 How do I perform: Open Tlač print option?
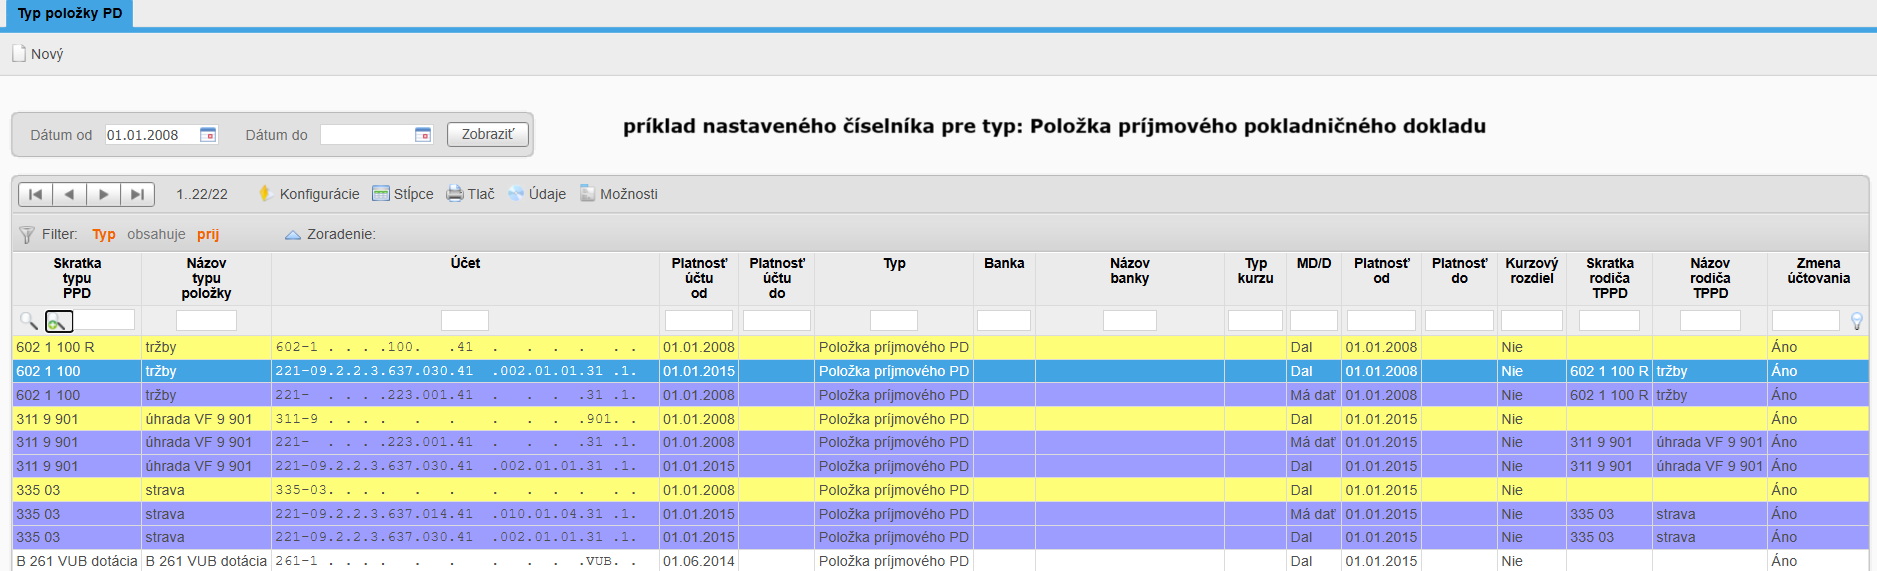pyautogui.click(x=470, y=194)
